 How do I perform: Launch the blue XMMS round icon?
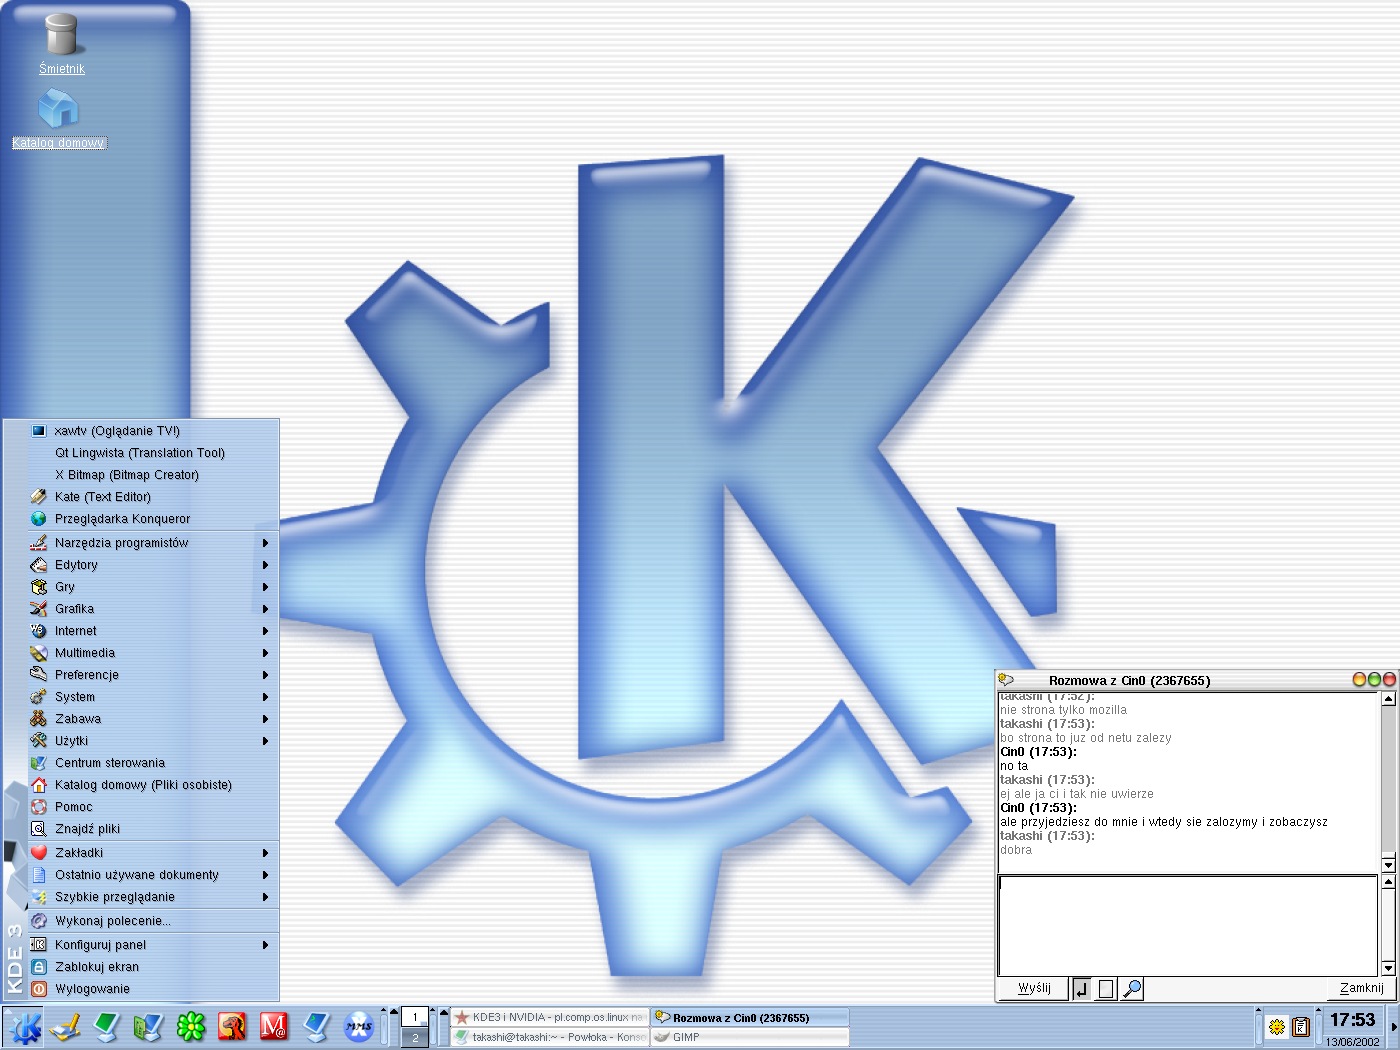pos(358,1027)
